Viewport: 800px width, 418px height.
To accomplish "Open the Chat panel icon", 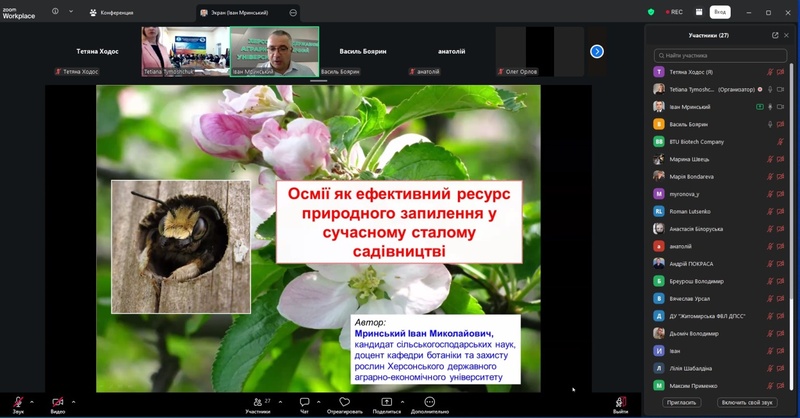I will (305, 402).
